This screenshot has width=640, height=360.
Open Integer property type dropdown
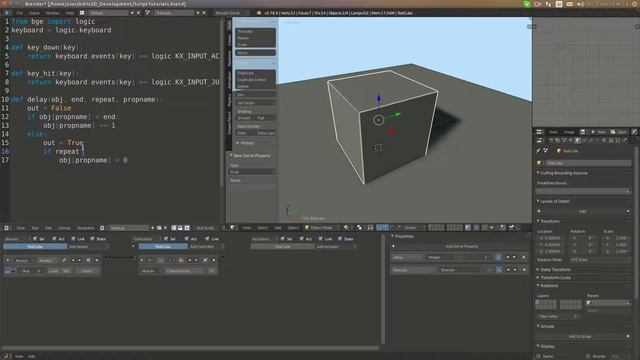coord(441,258)
